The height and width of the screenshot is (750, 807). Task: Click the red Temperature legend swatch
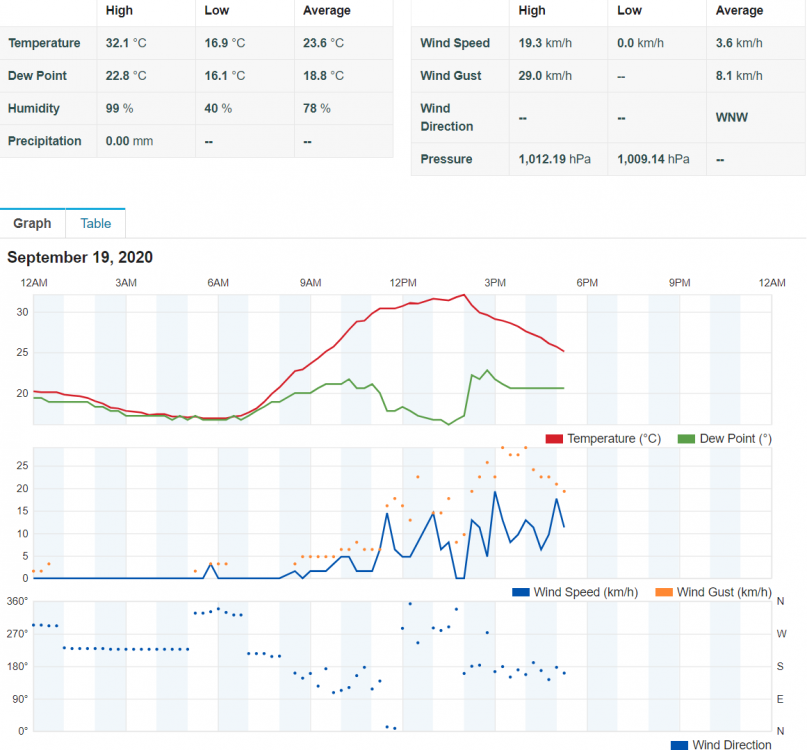click(x=554, y=439)
